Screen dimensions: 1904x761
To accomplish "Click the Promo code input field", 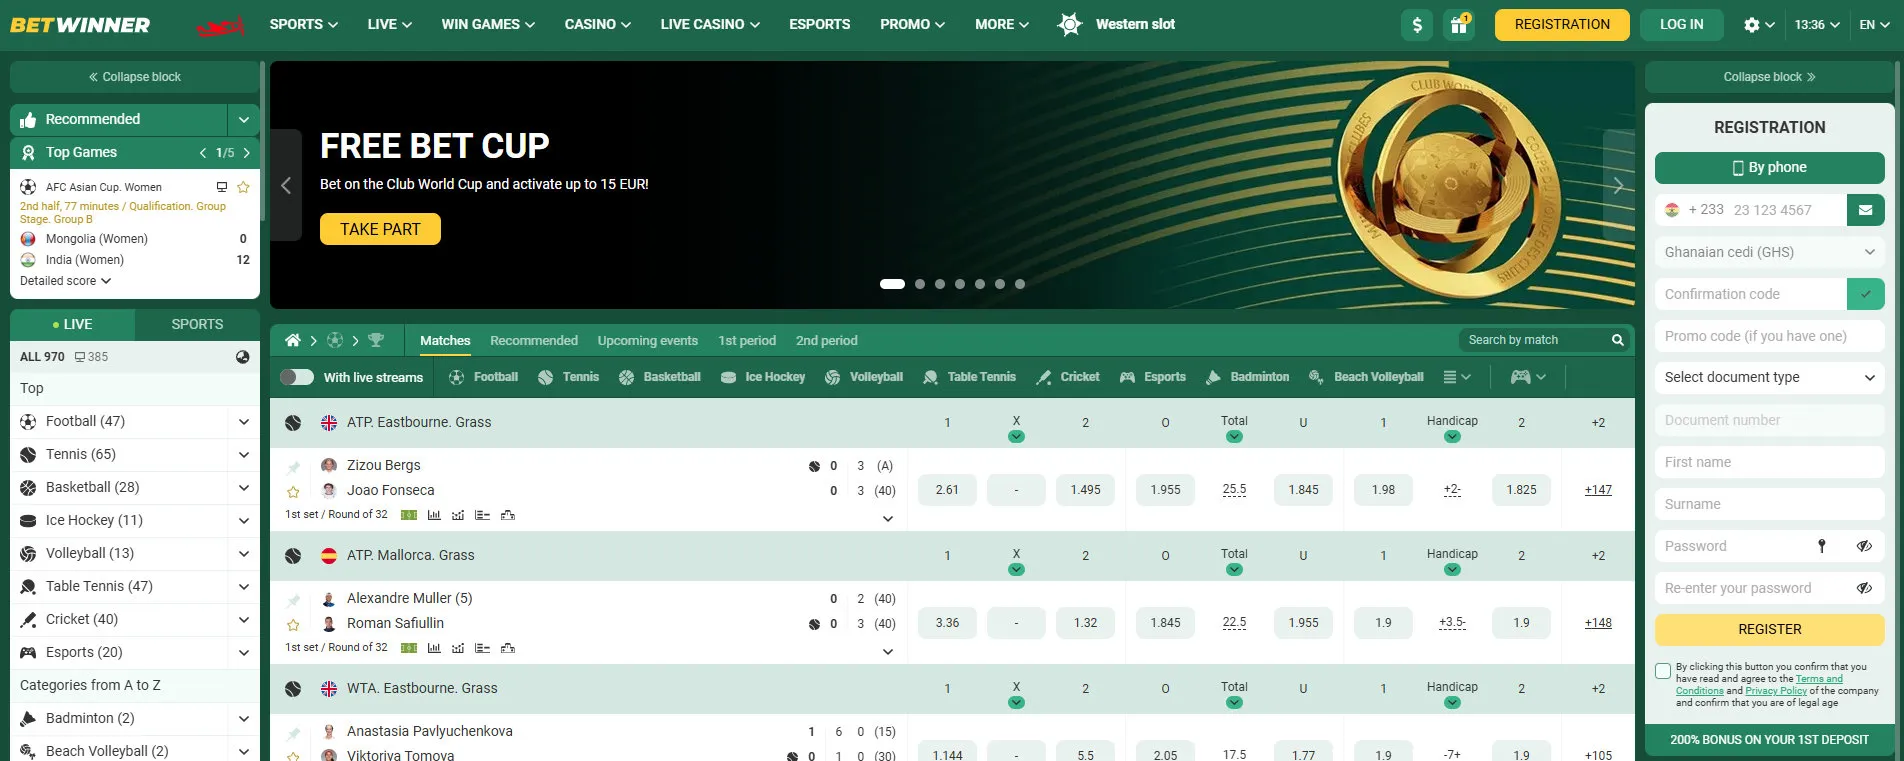I will tap(1769, 336).
